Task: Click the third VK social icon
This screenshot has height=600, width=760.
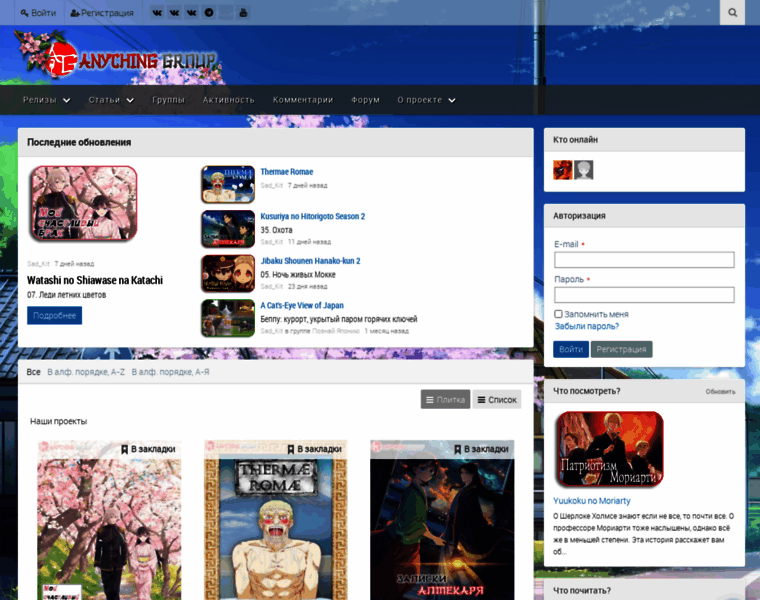Action: tap(192, 13)
